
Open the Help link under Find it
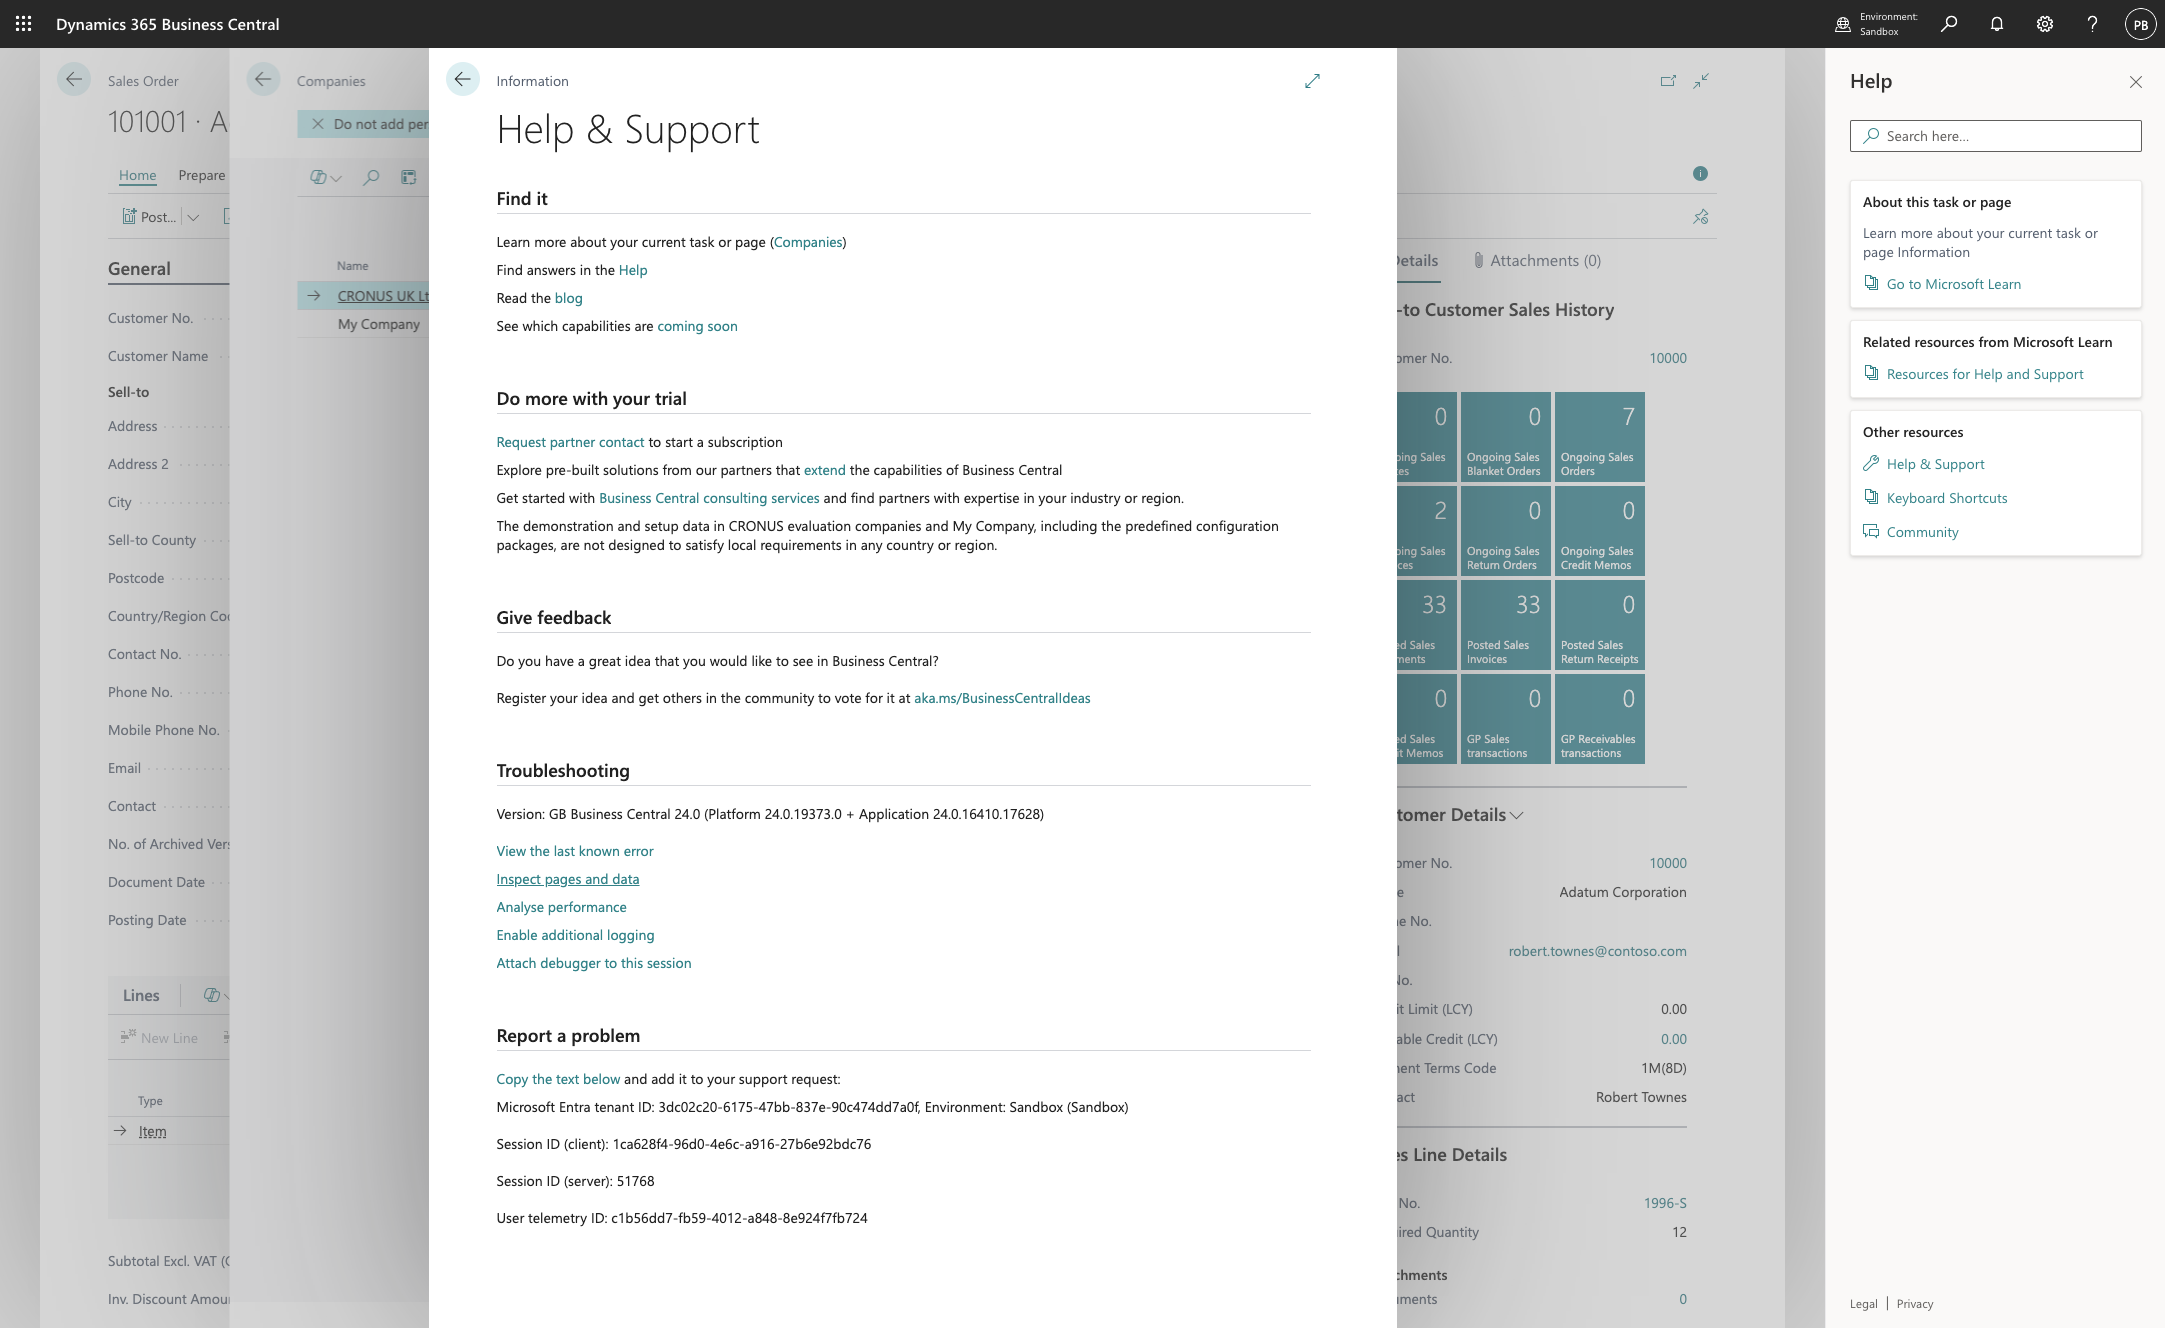point(633,270)
